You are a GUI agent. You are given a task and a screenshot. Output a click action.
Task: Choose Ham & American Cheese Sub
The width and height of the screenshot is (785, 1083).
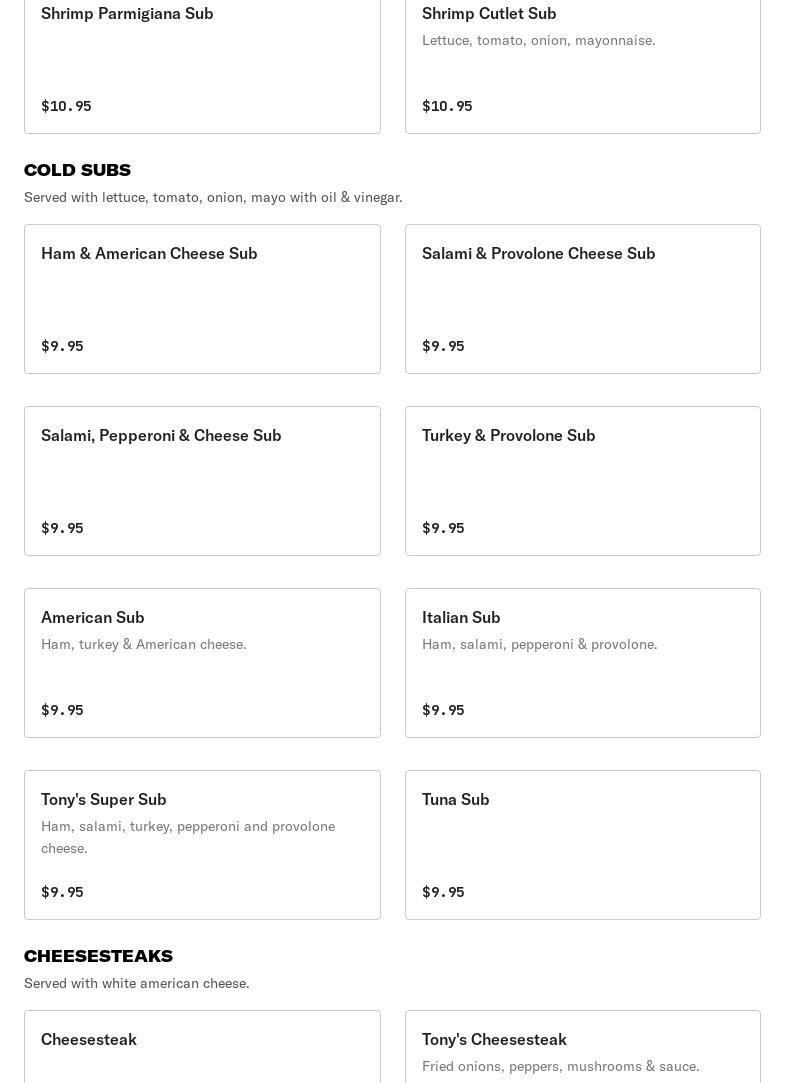click(202, 298)
